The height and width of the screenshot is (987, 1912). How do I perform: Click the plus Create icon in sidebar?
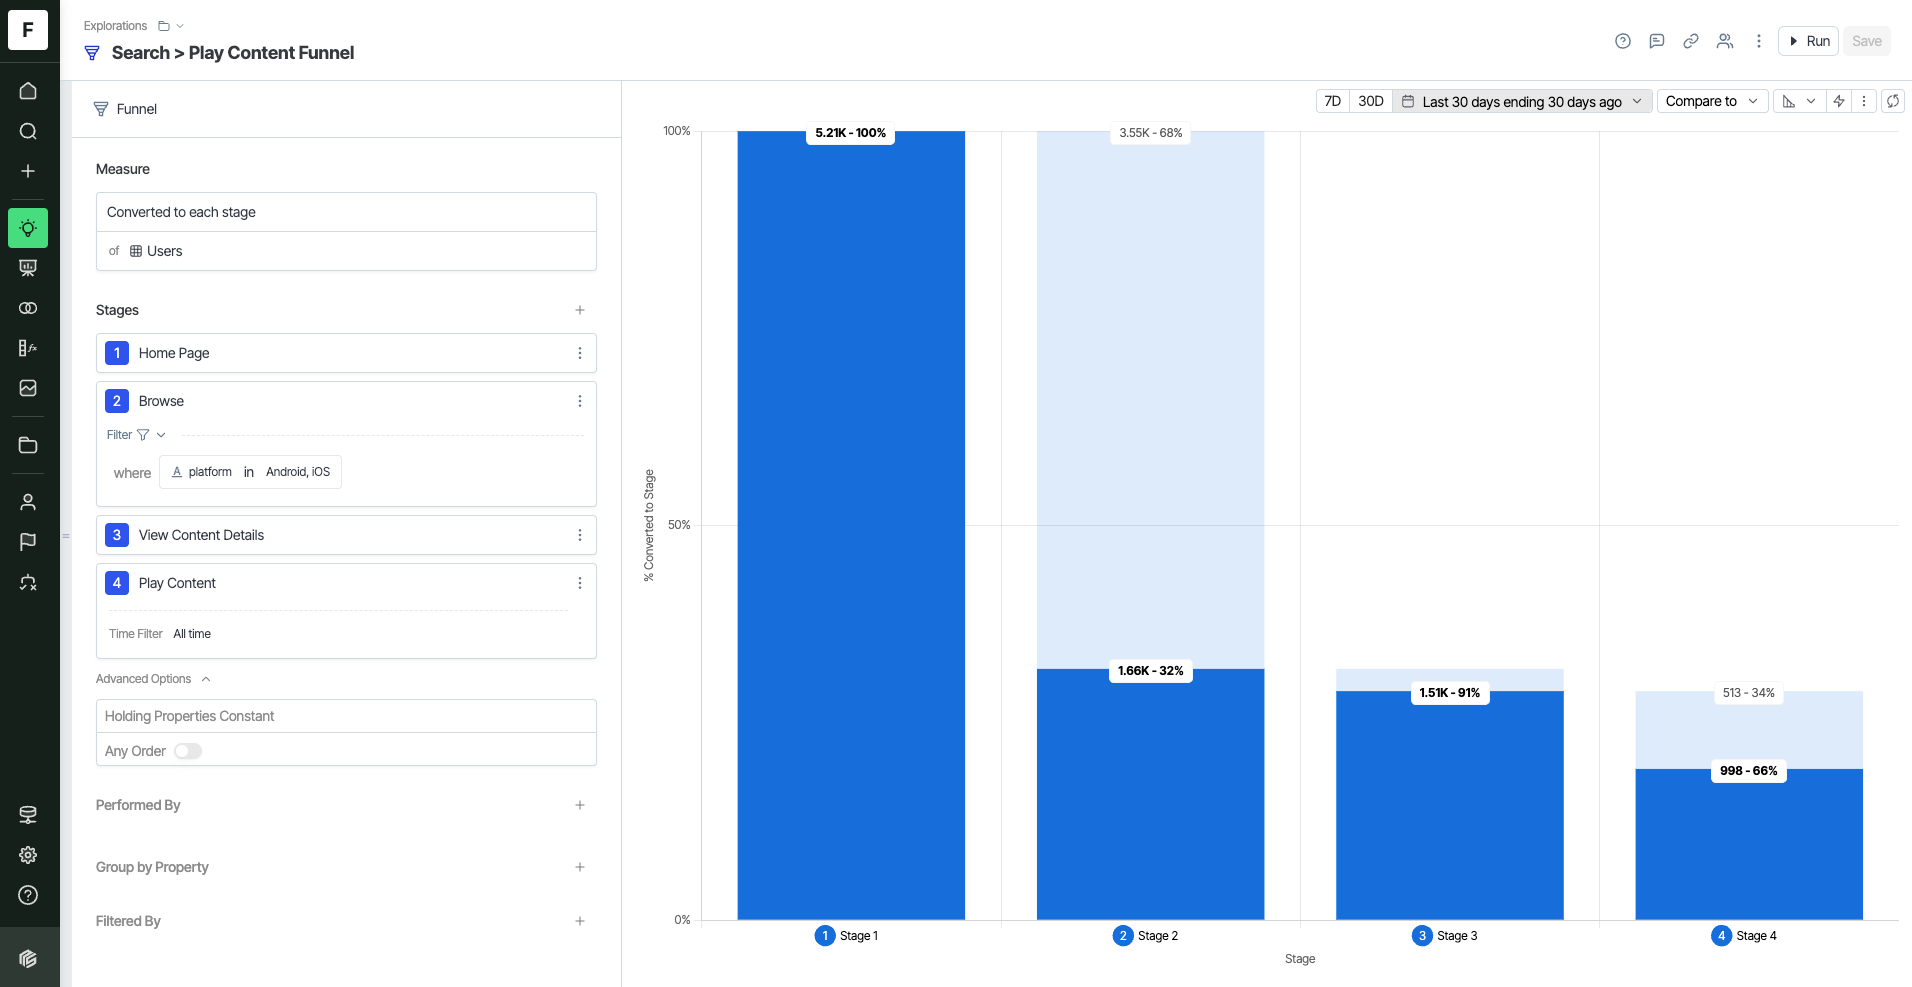pyautogui.click(x=28, y=171)
